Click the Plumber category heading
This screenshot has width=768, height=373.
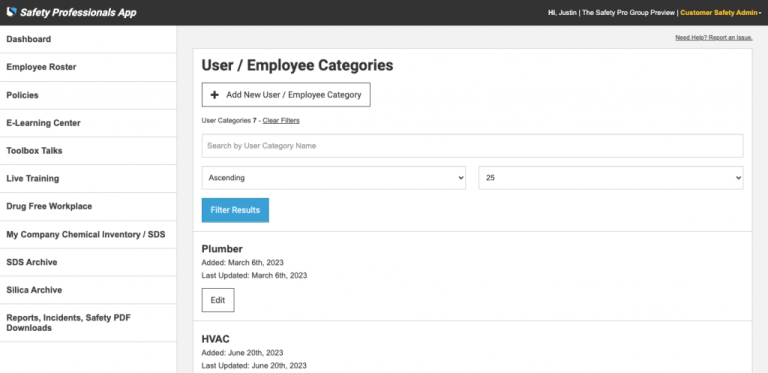(x=222, y=249)
